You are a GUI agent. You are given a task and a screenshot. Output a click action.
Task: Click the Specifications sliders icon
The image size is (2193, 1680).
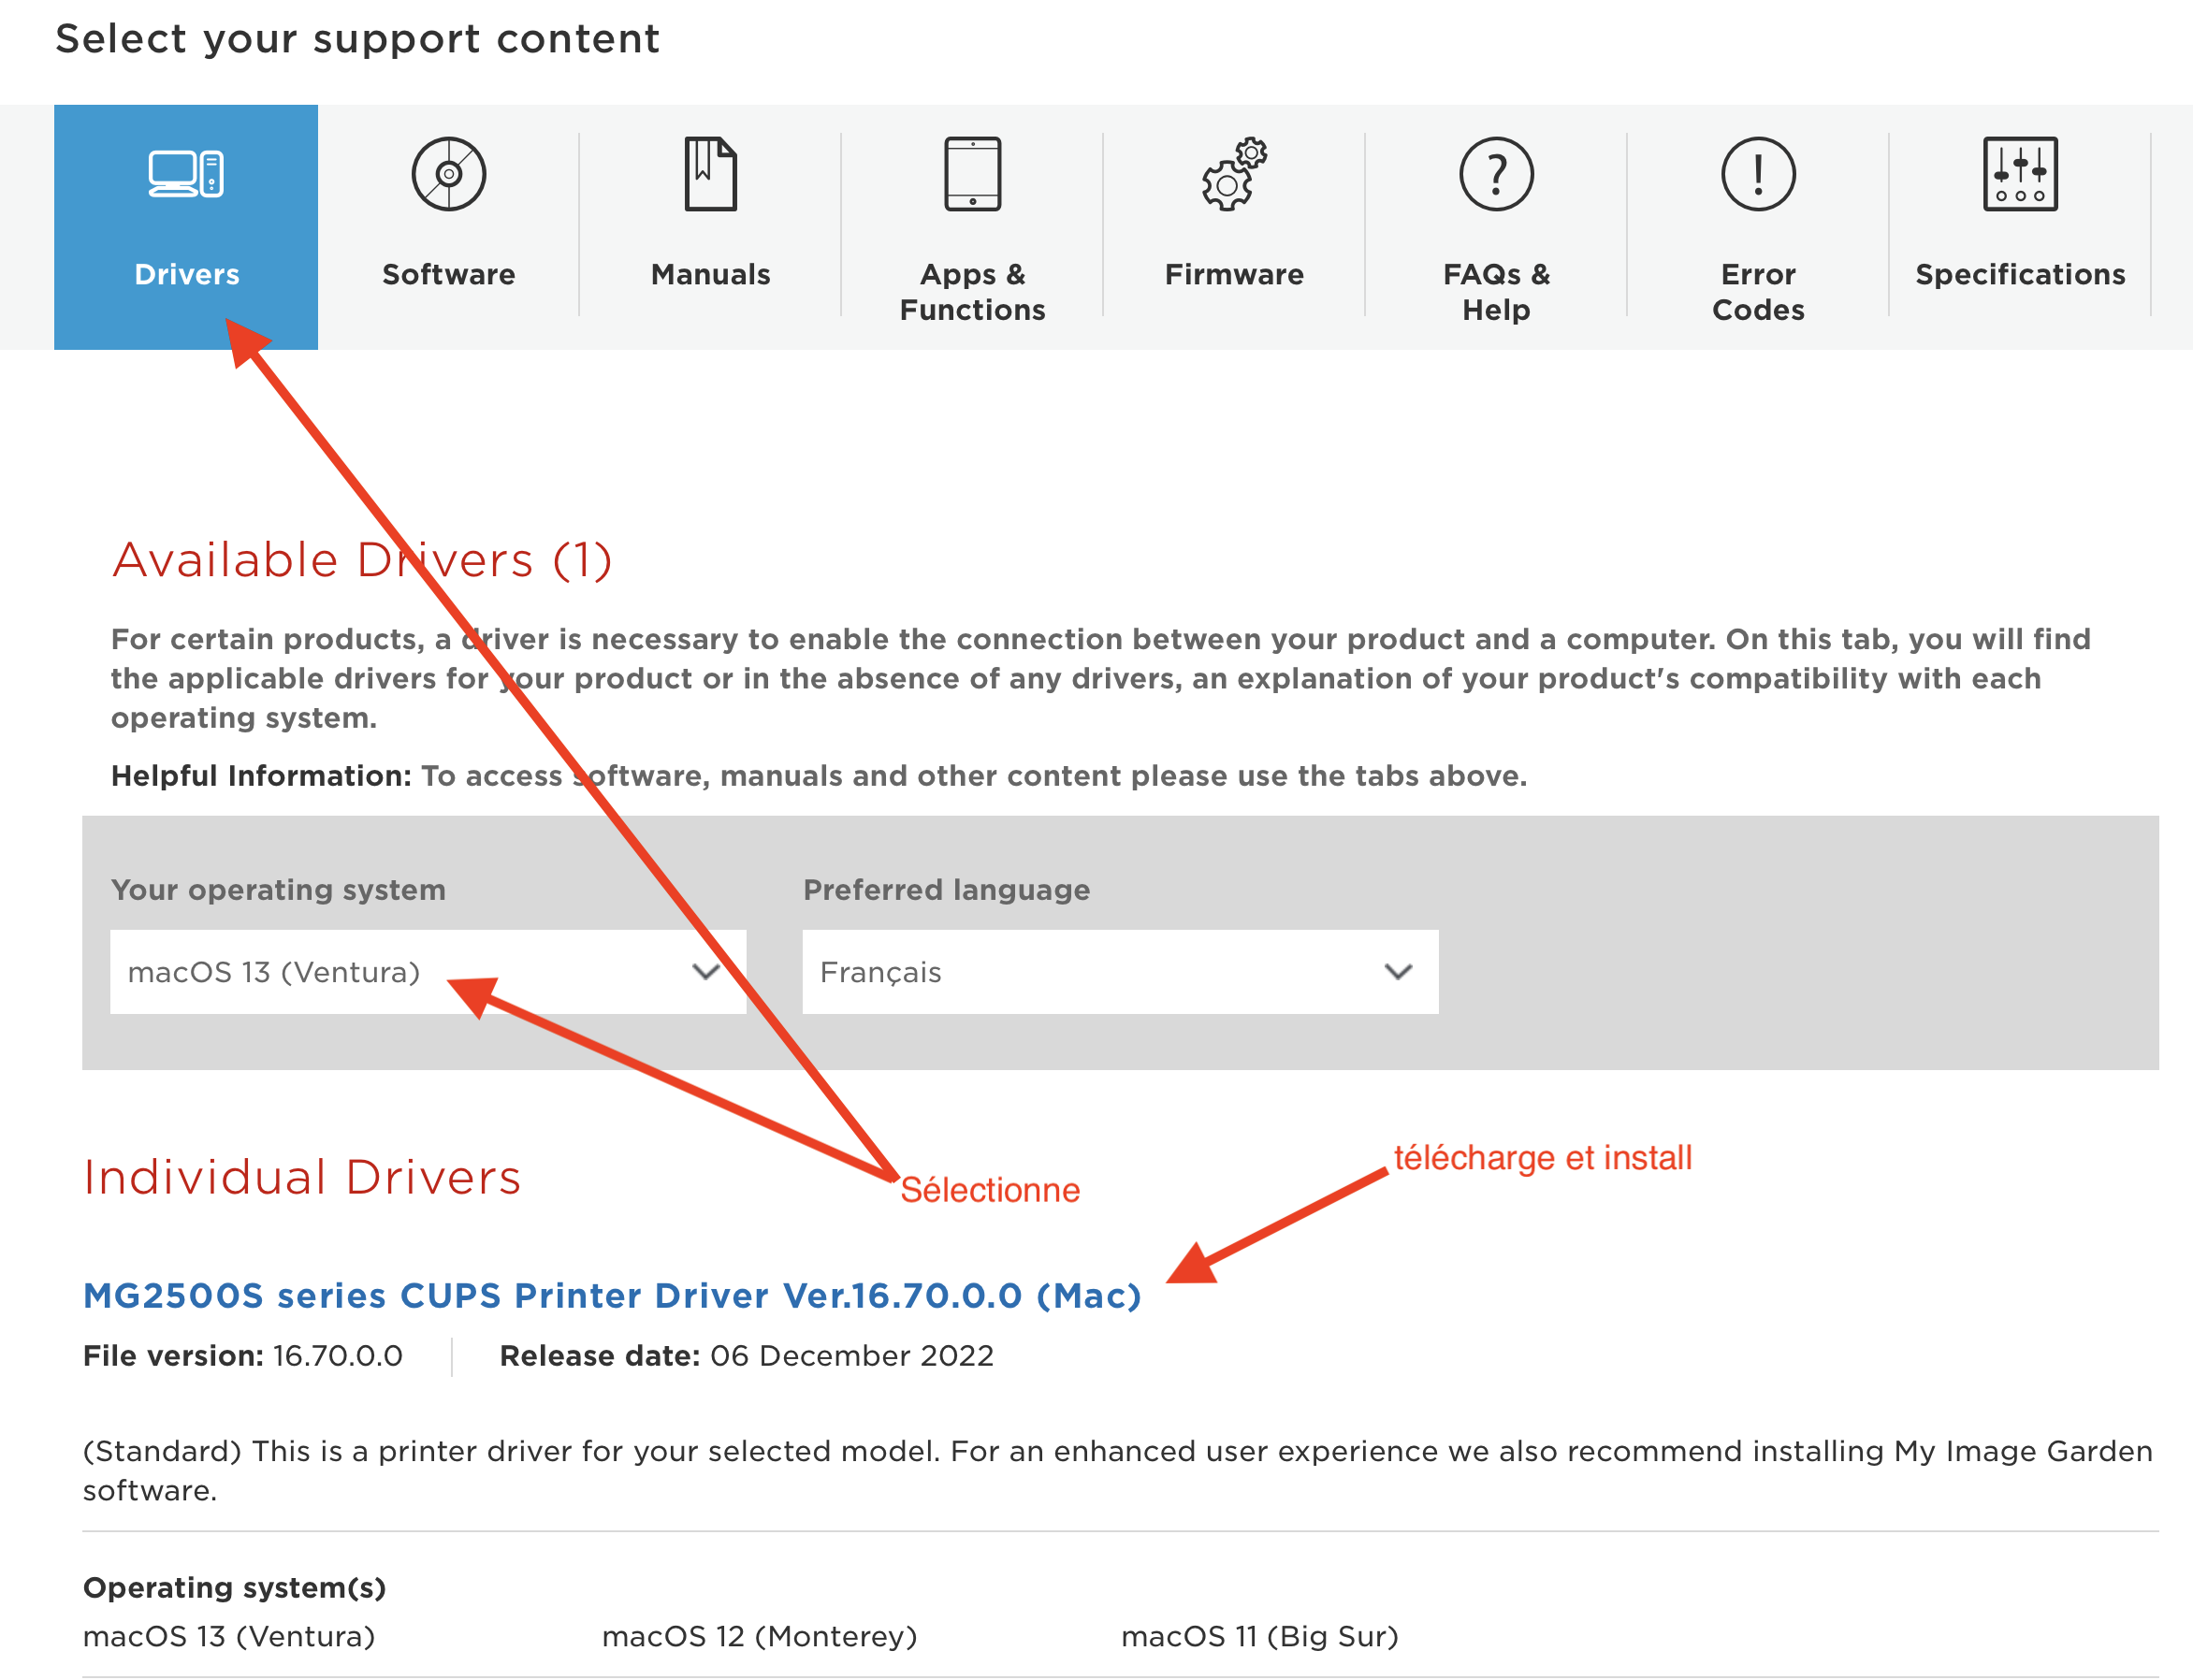click(x=2020, y=174)
